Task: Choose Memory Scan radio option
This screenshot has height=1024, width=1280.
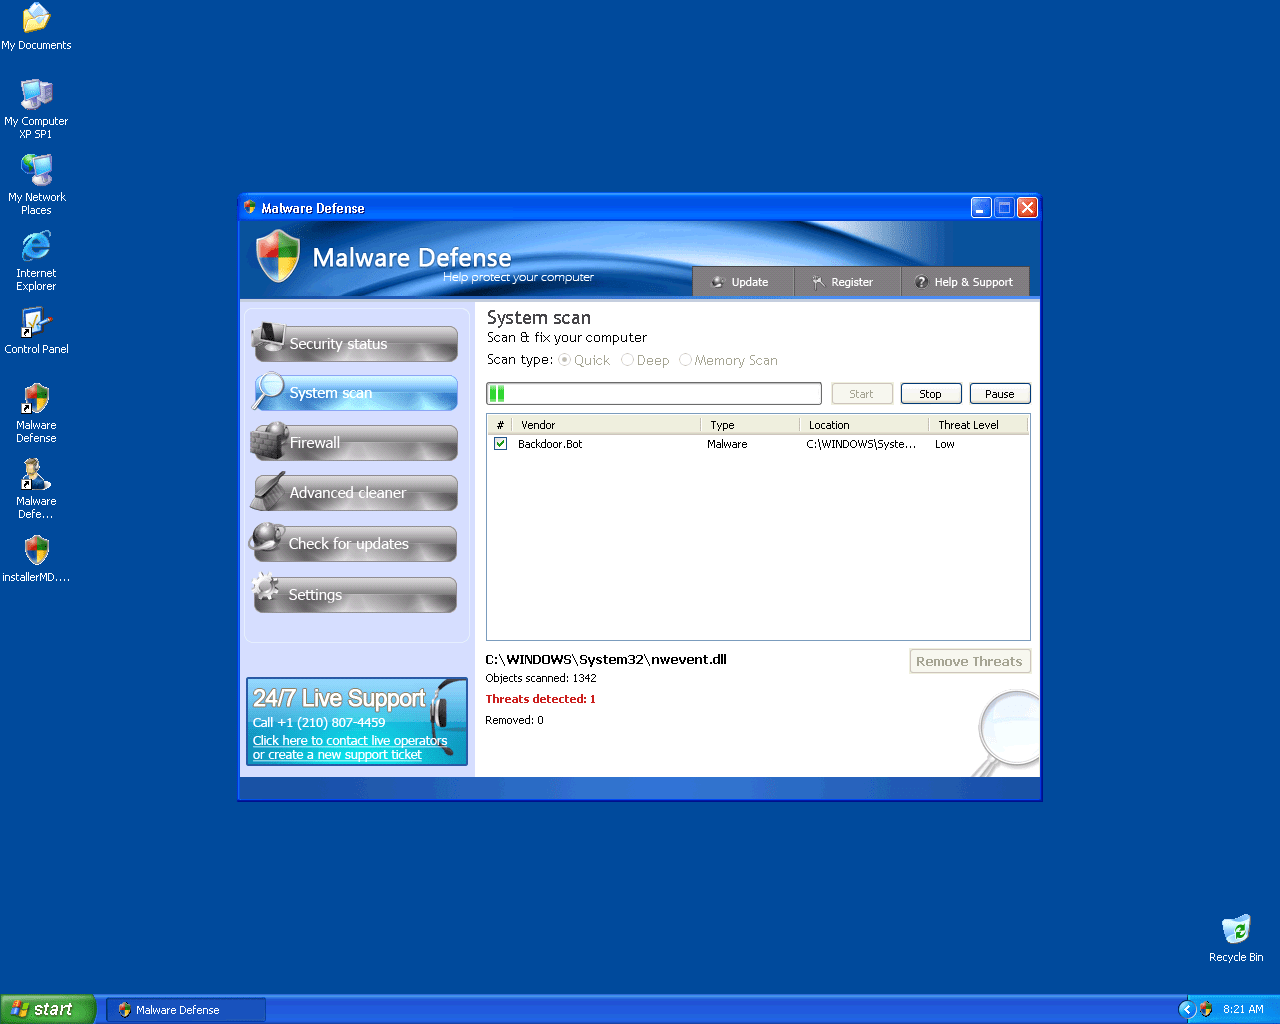Action: tap(686, 360)
